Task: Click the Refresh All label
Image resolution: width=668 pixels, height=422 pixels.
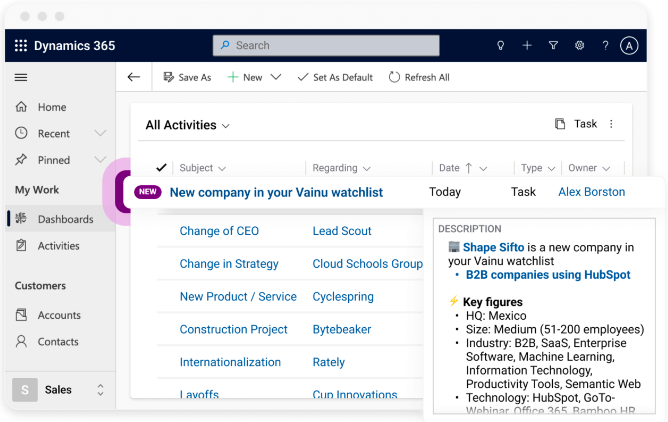Action: (x=427, y=78)
